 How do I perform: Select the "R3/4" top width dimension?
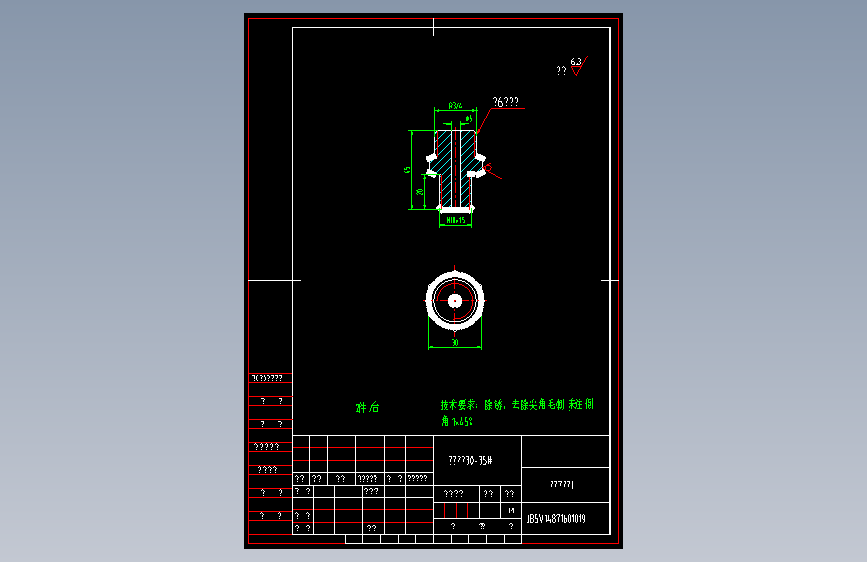(455, 106)
